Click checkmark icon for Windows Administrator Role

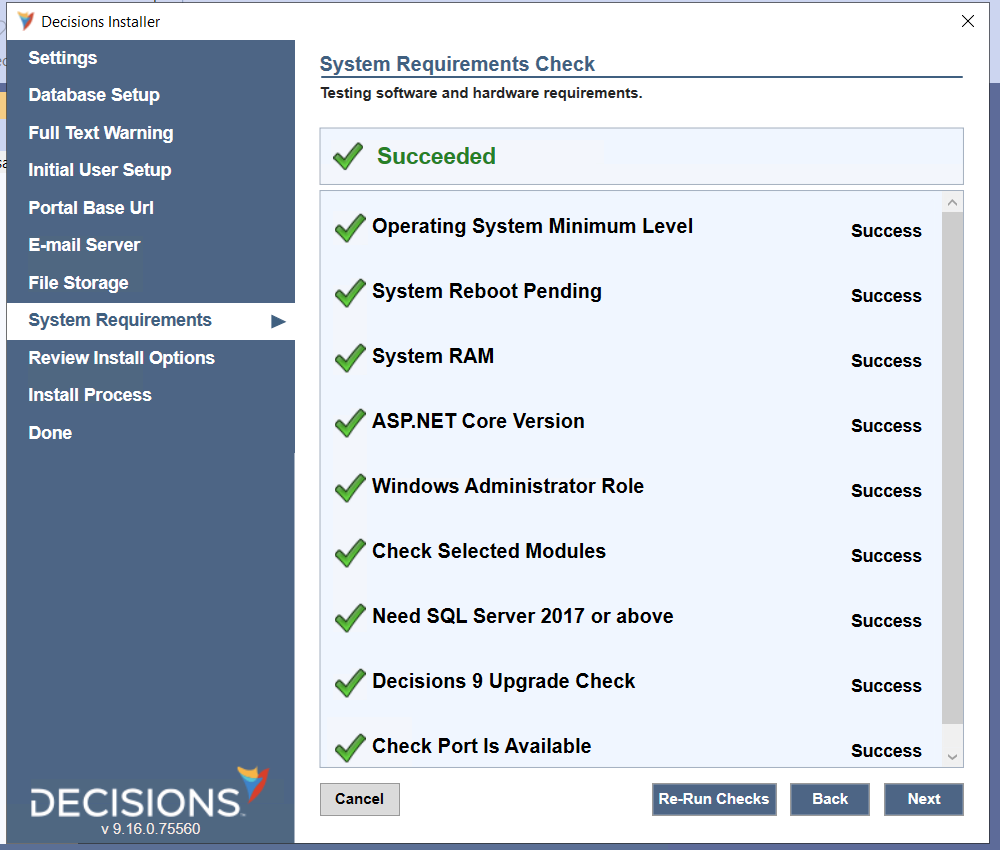[350, 488]
